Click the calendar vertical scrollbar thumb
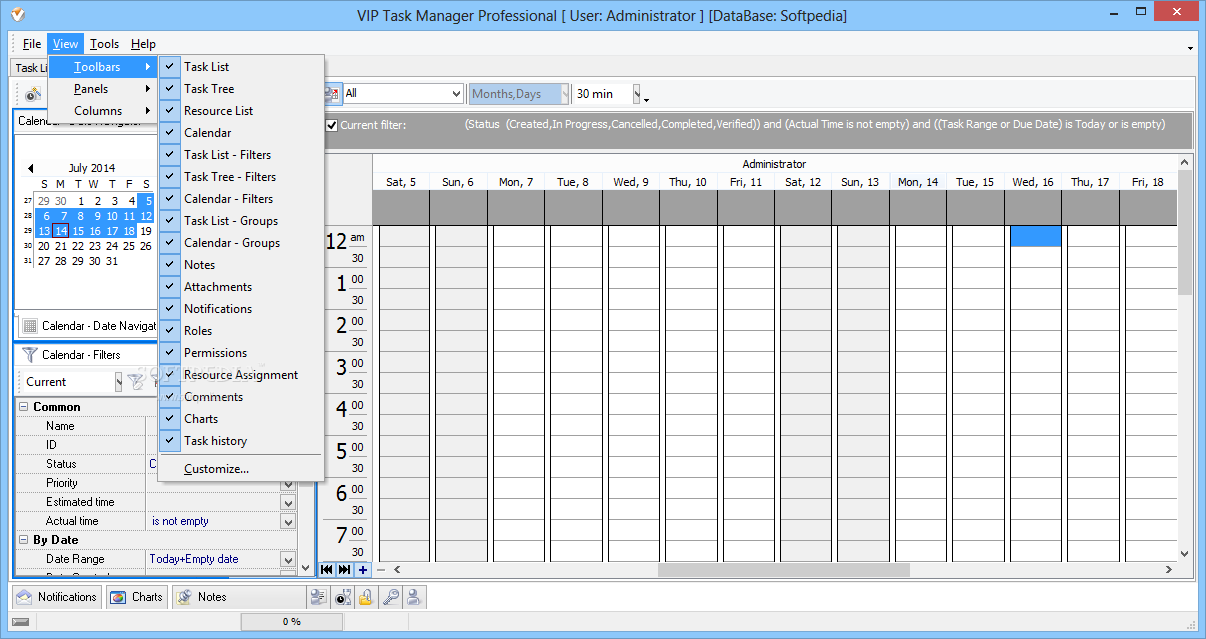Viewport: 1206px width, 639px height. [x=1185, y=232]
